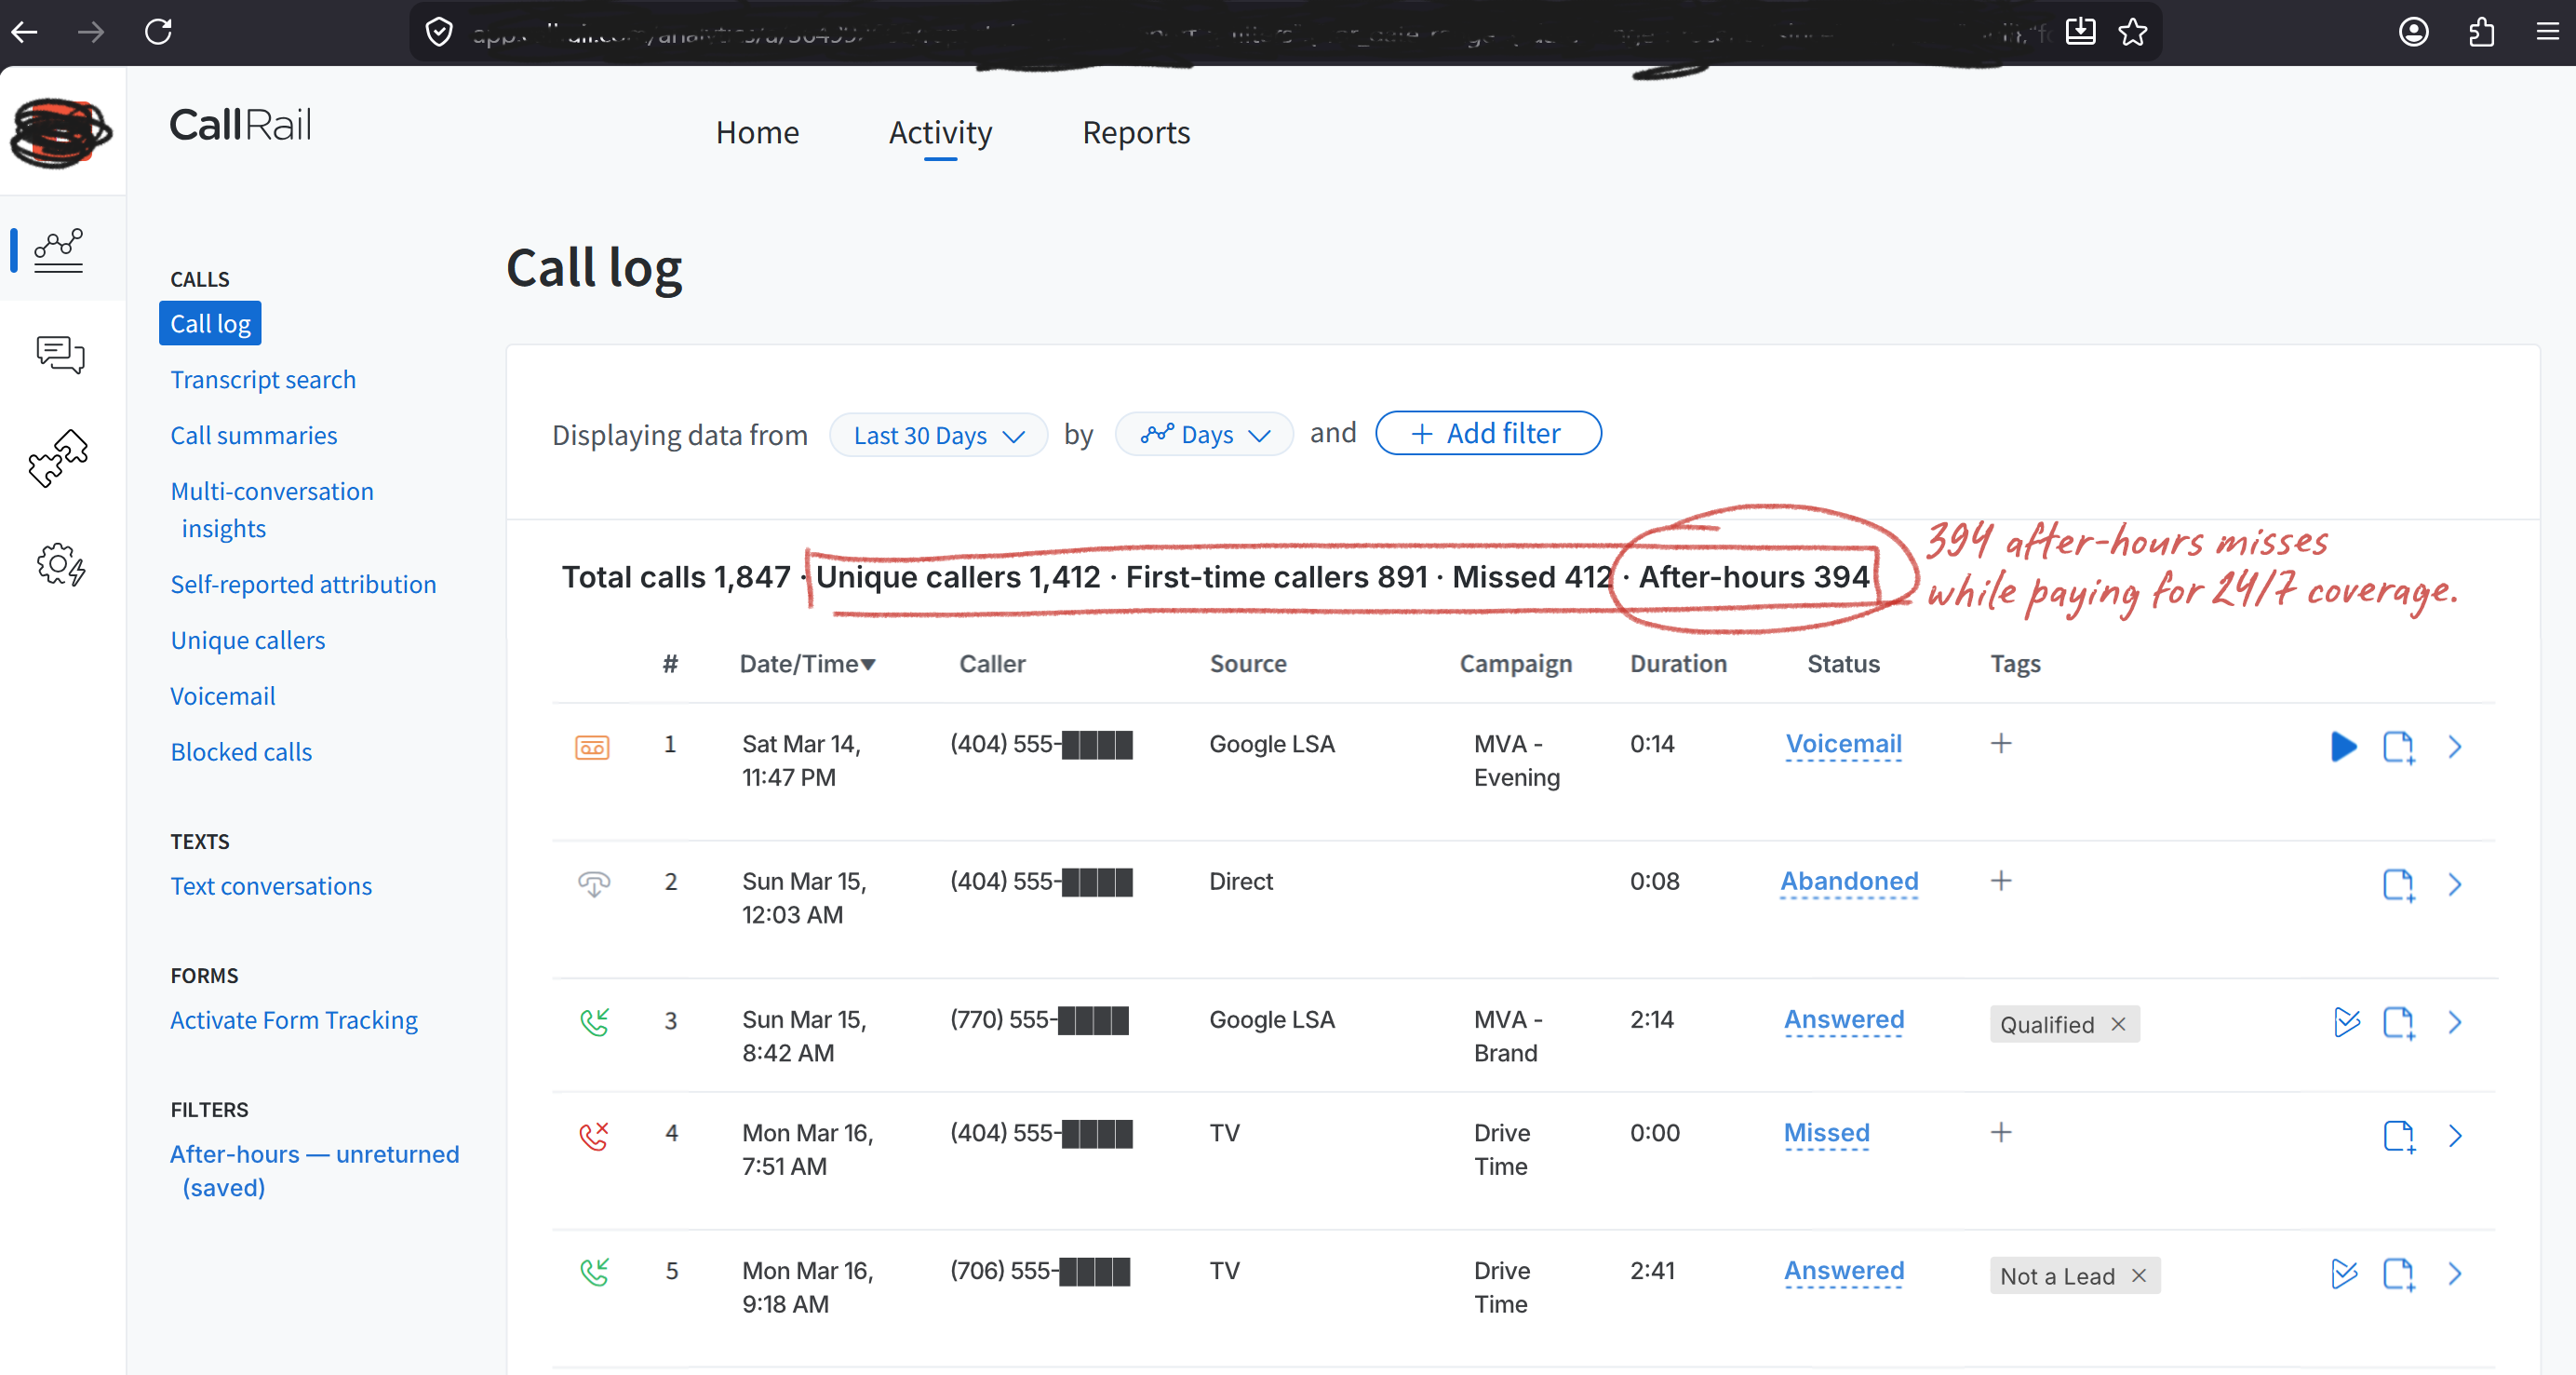Expand details for call 3 with chevron

2455,1022
